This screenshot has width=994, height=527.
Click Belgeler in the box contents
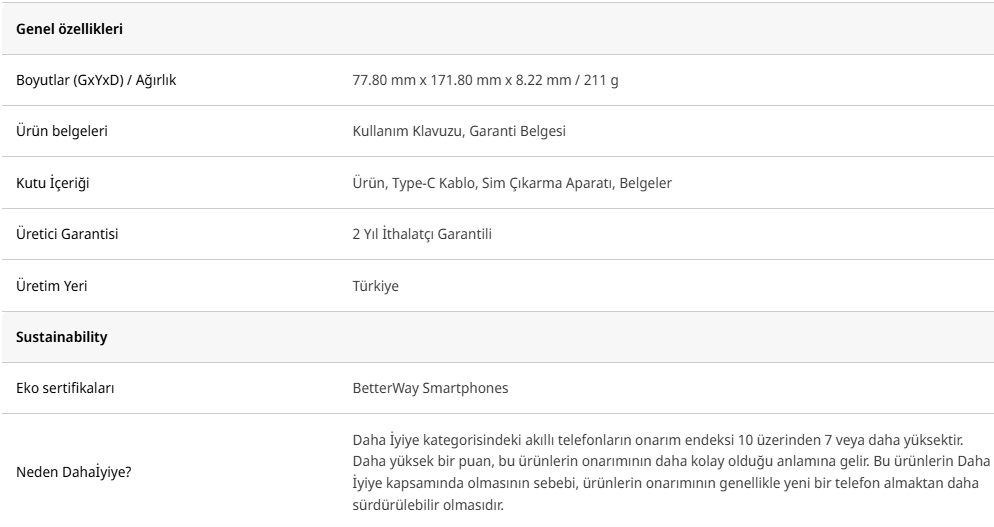643,183
